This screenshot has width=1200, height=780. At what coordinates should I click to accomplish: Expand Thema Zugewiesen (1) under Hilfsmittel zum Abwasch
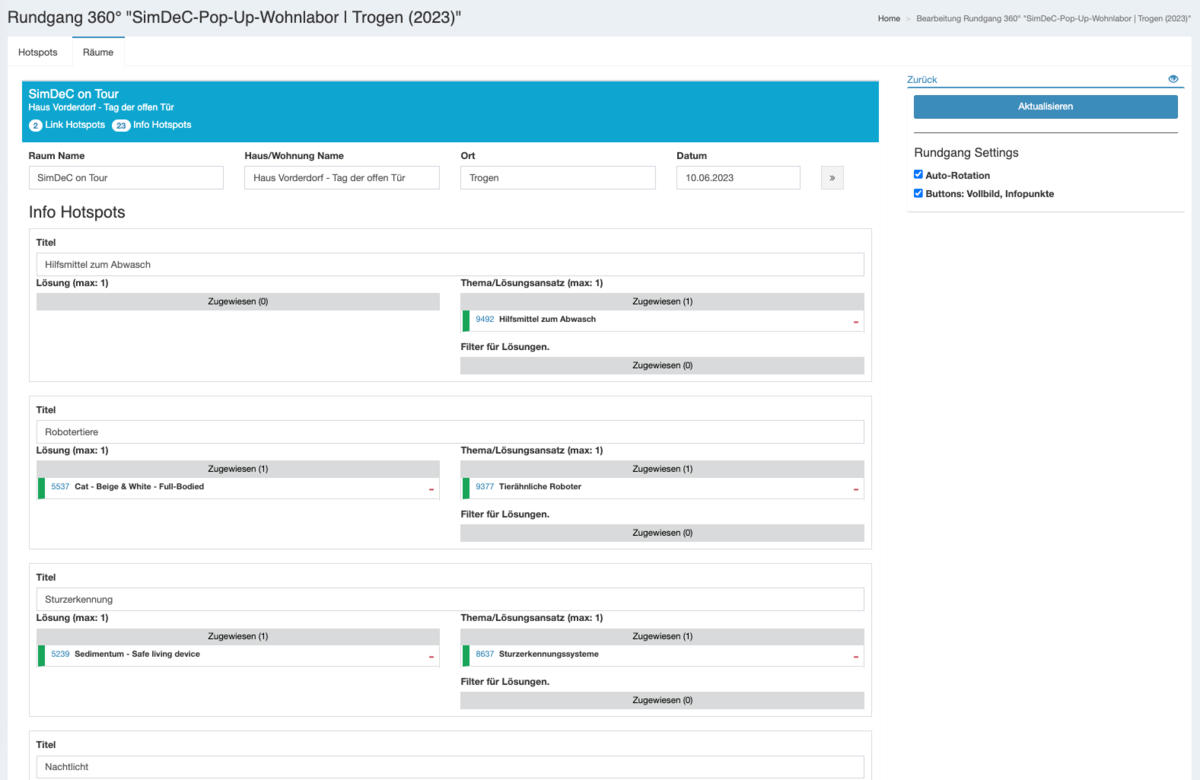point(662,301)
